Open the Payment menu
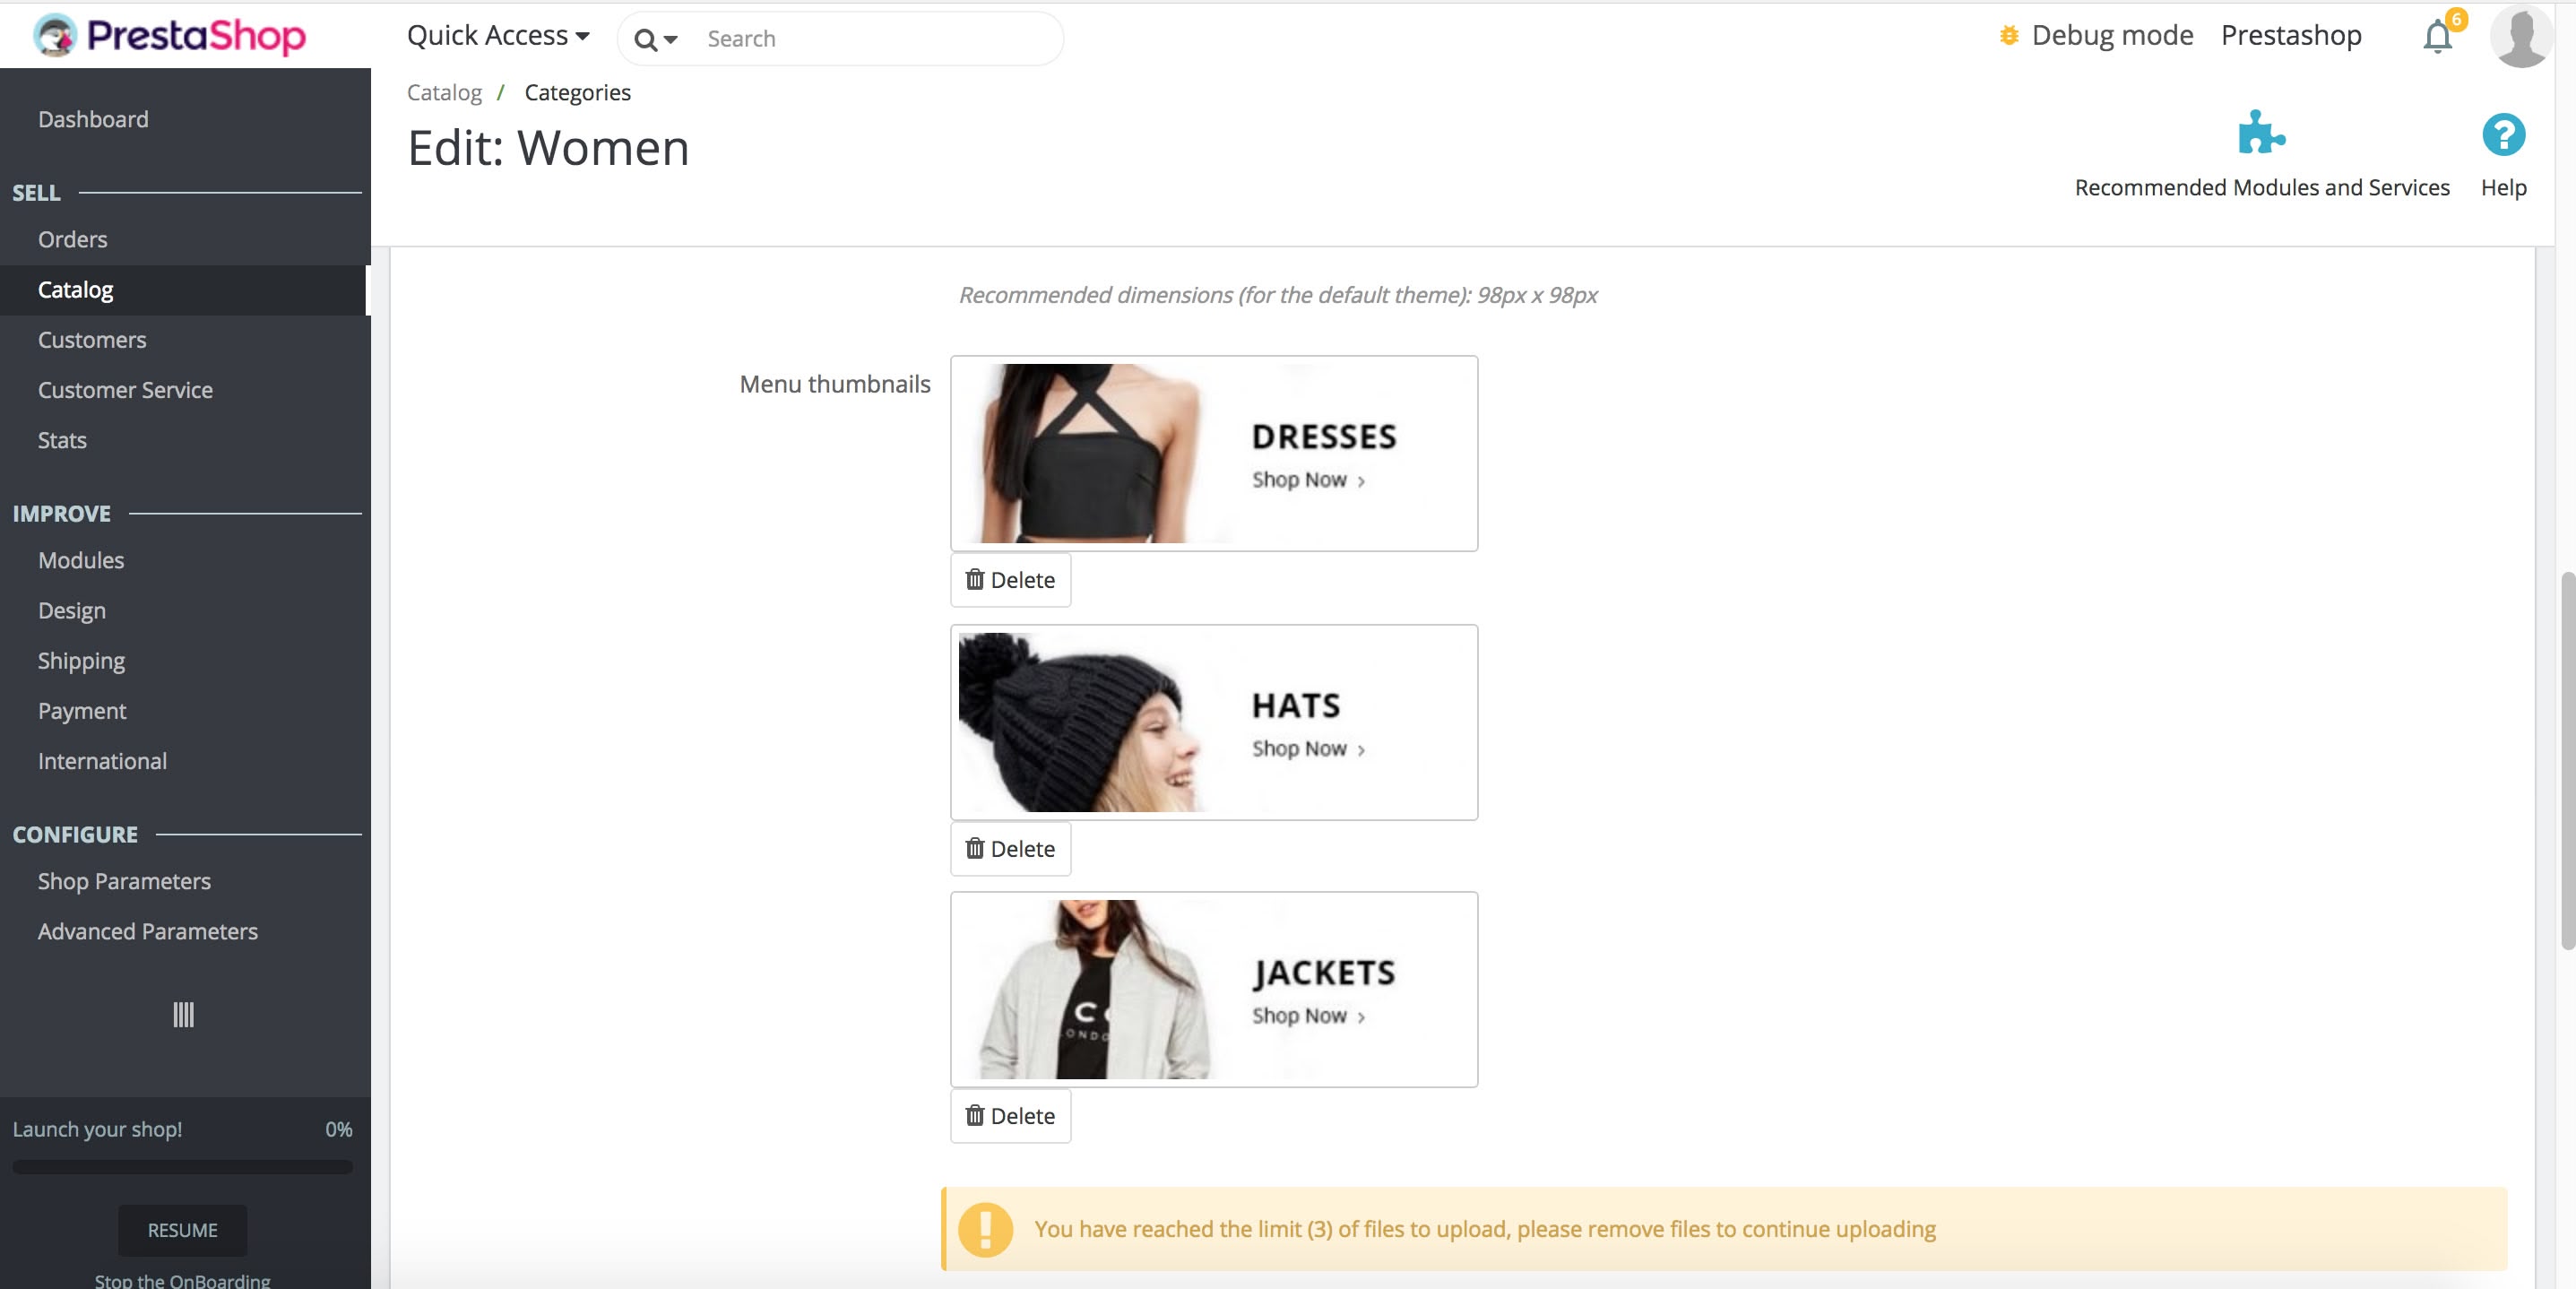This screenshot has width=2576, height=1289. 82,711
